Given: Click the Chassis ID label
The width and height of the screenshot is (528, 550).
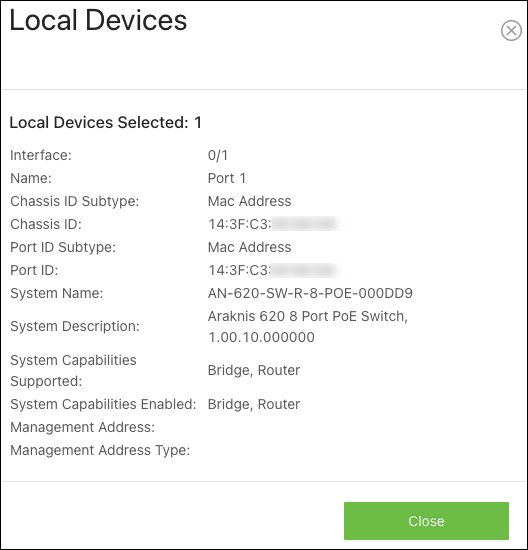Looking at the screenshot, I should [x=46, y=224].
